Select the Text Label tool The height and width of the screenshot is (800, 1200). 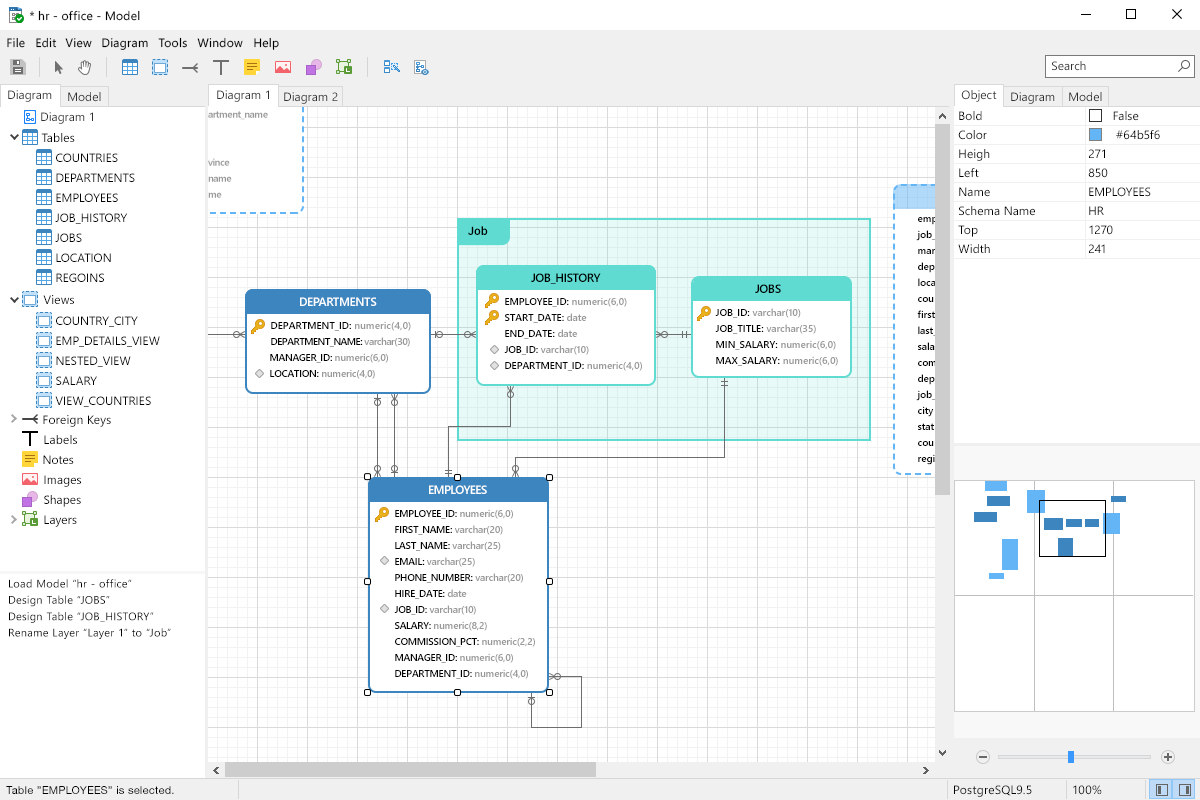(x=220, y=67)
